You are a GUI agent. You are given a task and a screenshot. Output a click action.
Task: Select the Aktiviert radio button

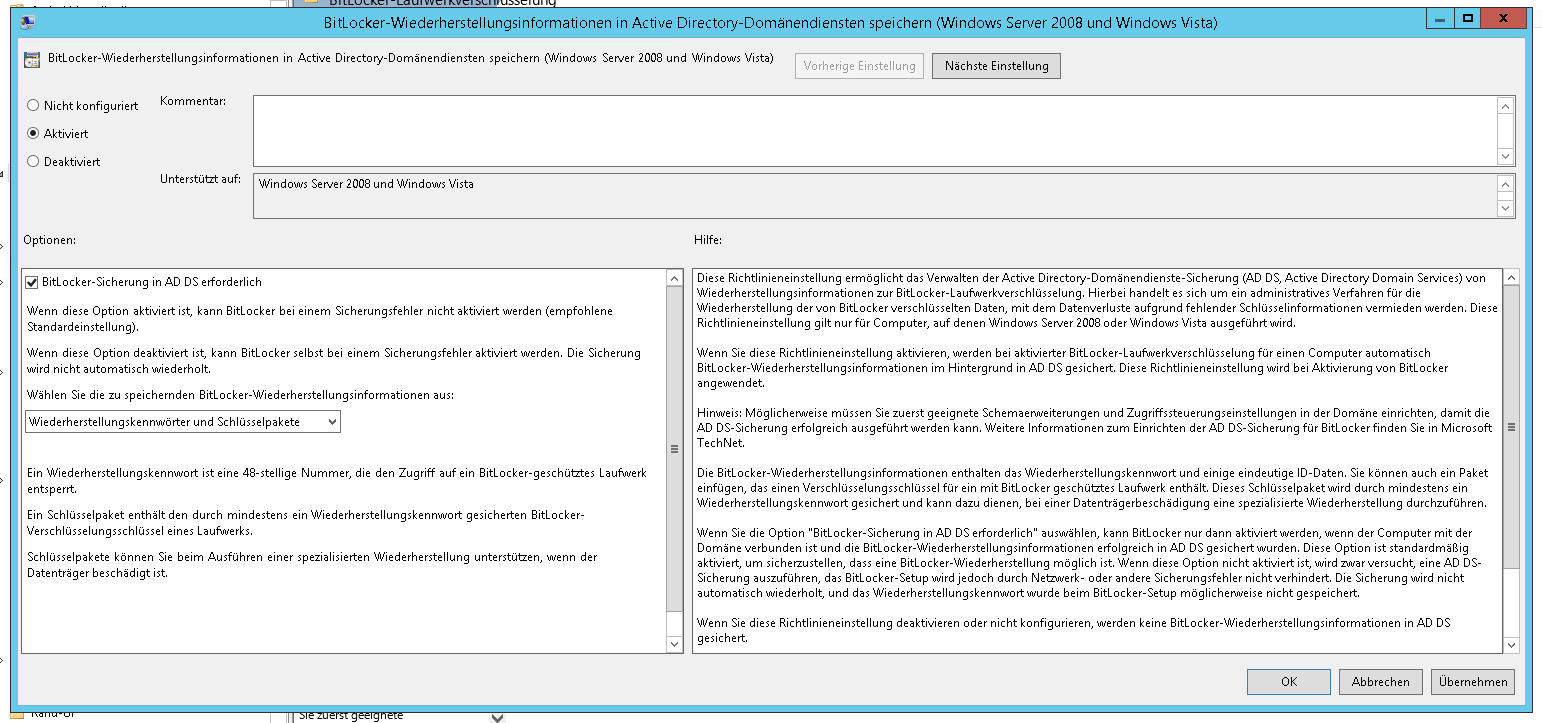tap(34, 133)
